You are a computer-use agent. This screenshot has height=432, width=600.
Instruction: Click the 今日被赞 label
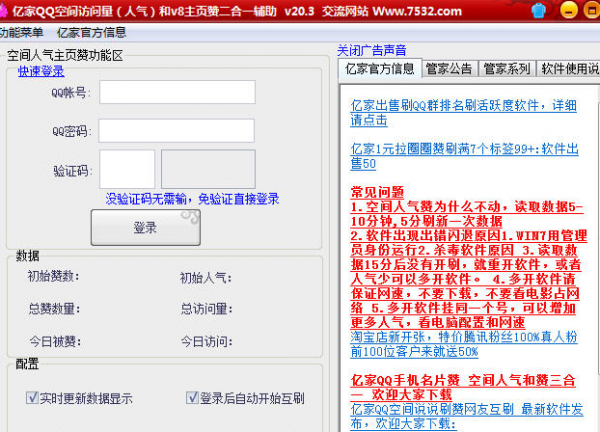[x=55, y=341]
